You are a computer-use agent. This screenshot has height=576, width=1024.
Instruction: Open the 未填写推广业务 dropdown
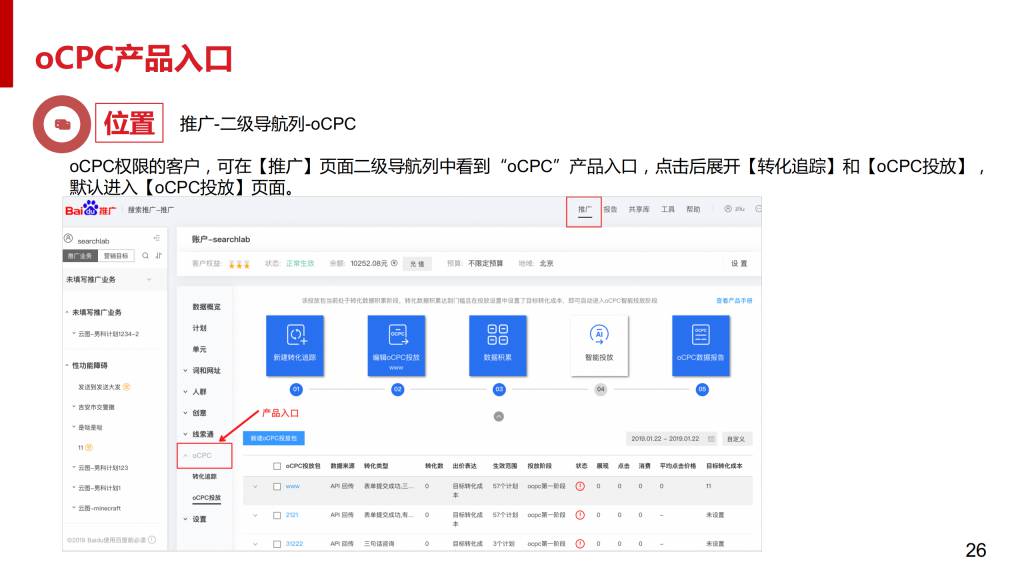(x=110, y=280)
